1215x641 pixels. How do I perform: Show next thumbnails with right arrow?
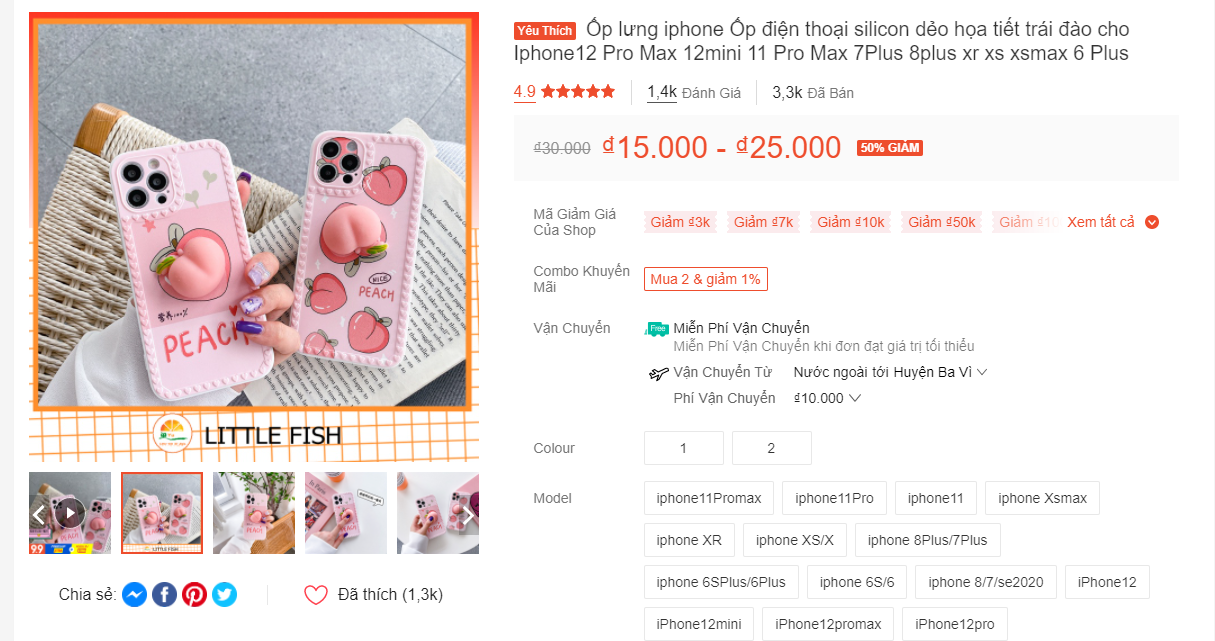[x=468, y=515]
